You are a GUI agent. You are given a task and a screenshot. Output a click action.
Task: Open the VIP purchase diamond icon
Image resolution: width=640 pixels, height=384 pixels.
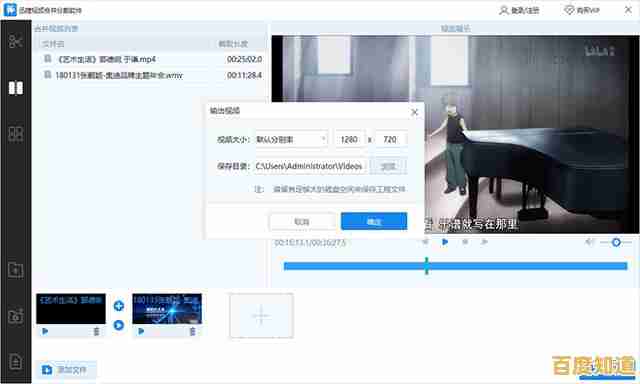coord(569,10)
